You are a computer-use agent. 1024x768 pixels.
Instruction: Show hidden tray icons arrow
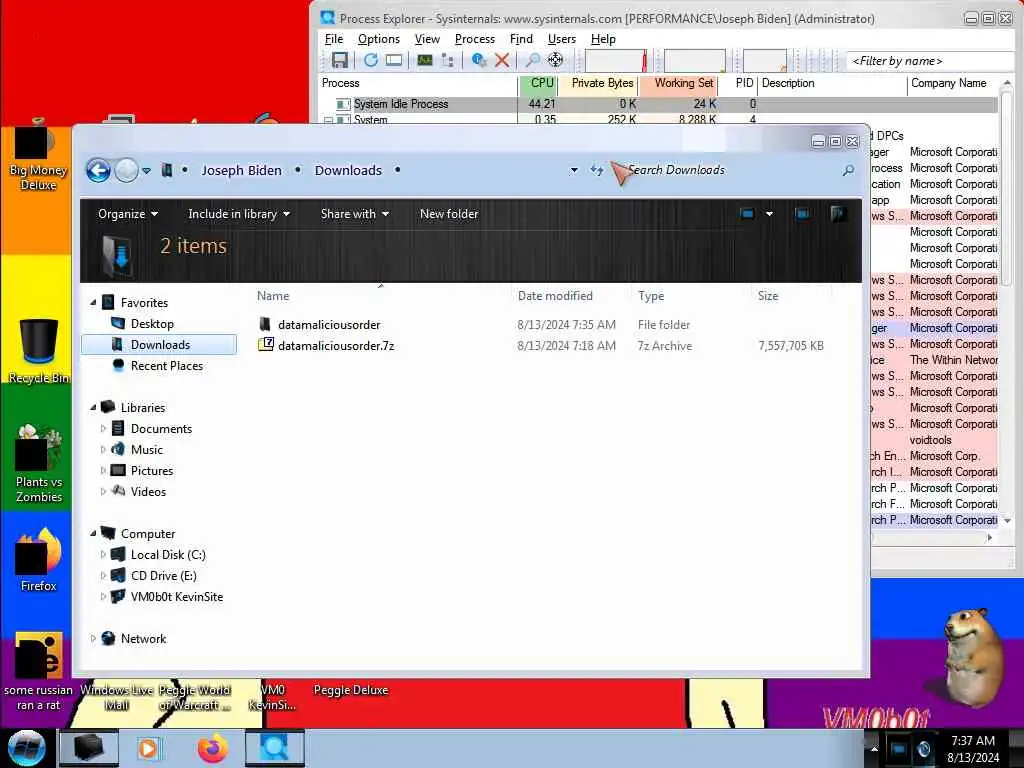874,748
